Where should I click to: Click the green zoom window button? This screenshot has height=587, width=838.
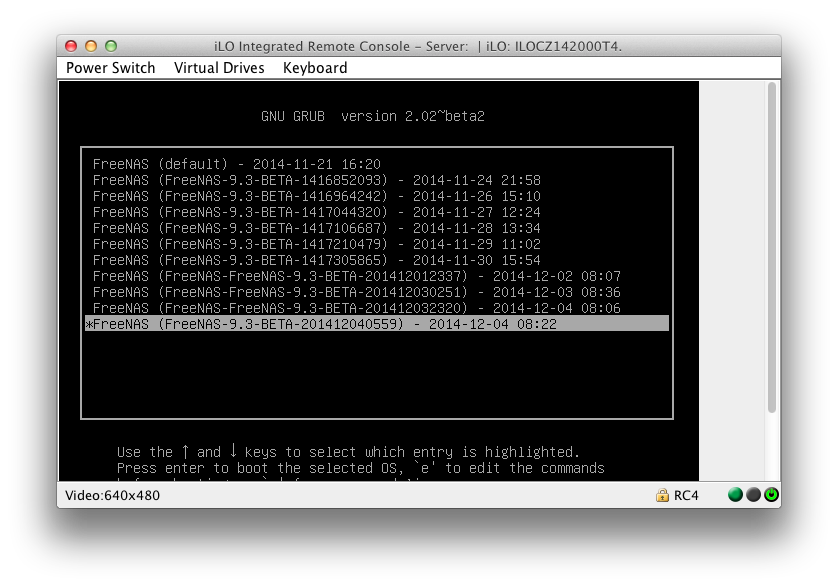(111, 46)
